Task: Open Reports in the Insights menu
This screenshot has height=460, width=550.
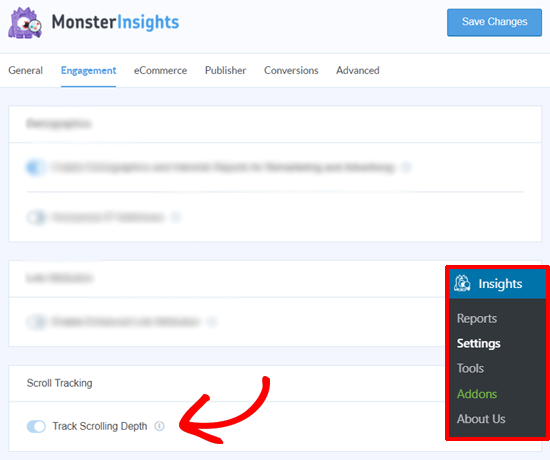Action: (x=477, y=319)
